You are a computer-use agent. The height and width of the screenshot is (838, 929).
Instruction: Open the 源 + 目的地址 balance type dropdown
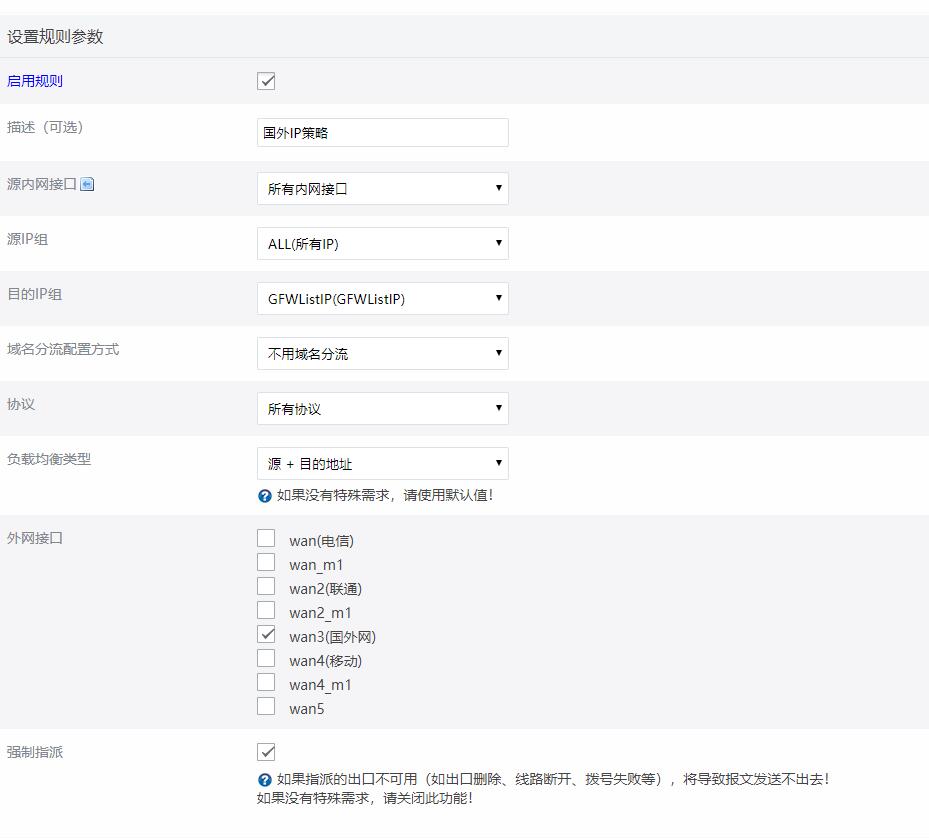[383, 463]
